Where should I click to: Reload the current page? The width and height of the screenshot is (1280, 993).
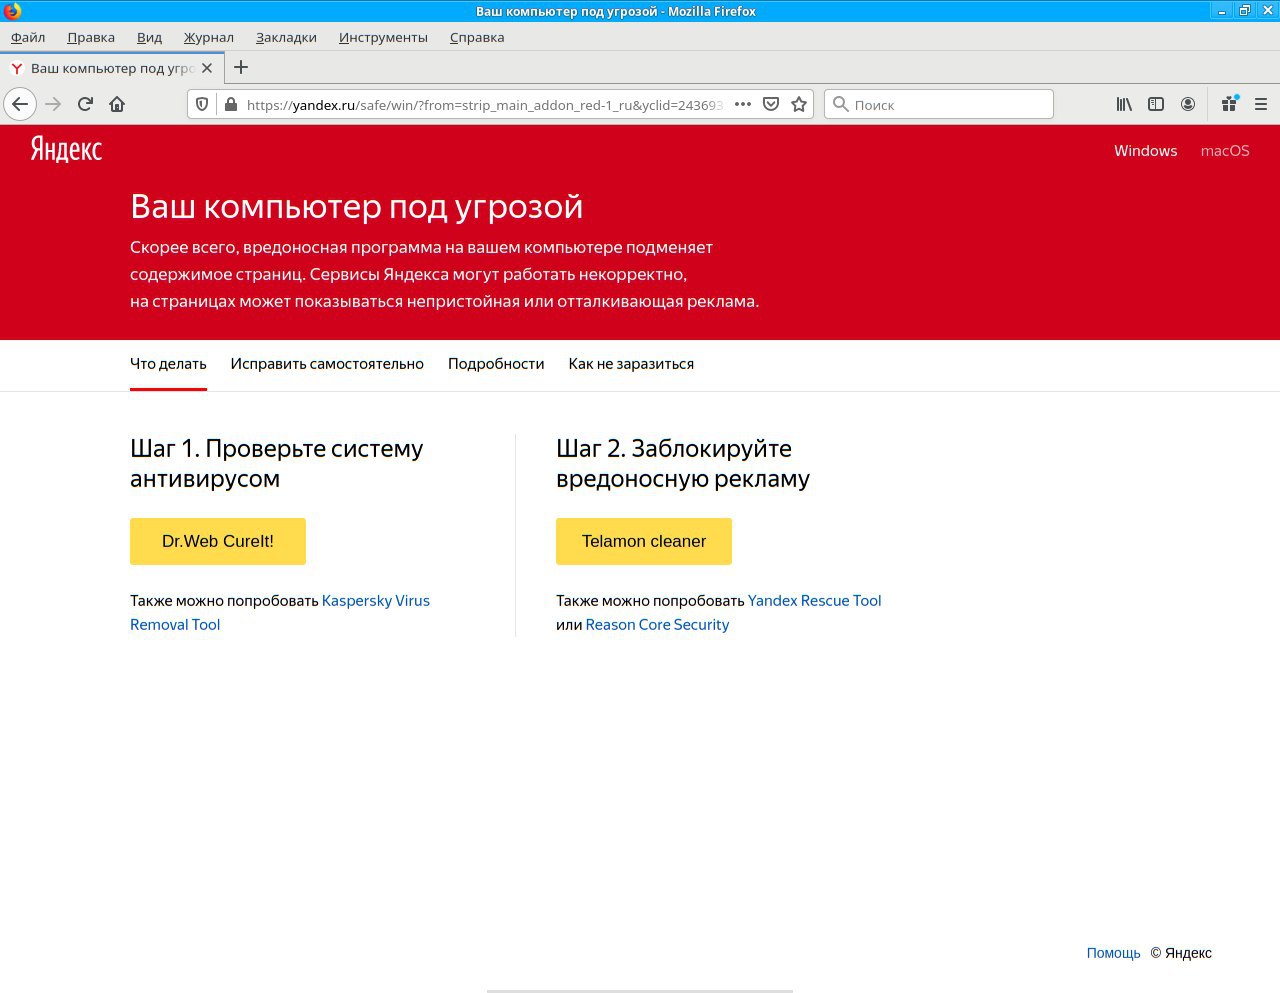pyautogui.click(x=85, y=104)
